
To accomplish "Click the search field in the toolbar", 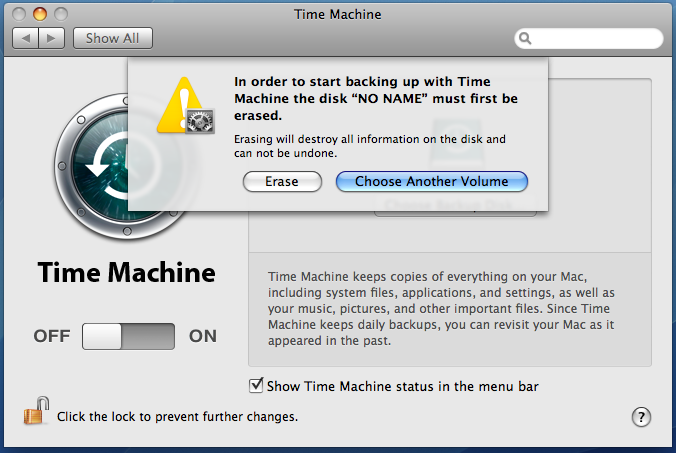I will [588, 38].
